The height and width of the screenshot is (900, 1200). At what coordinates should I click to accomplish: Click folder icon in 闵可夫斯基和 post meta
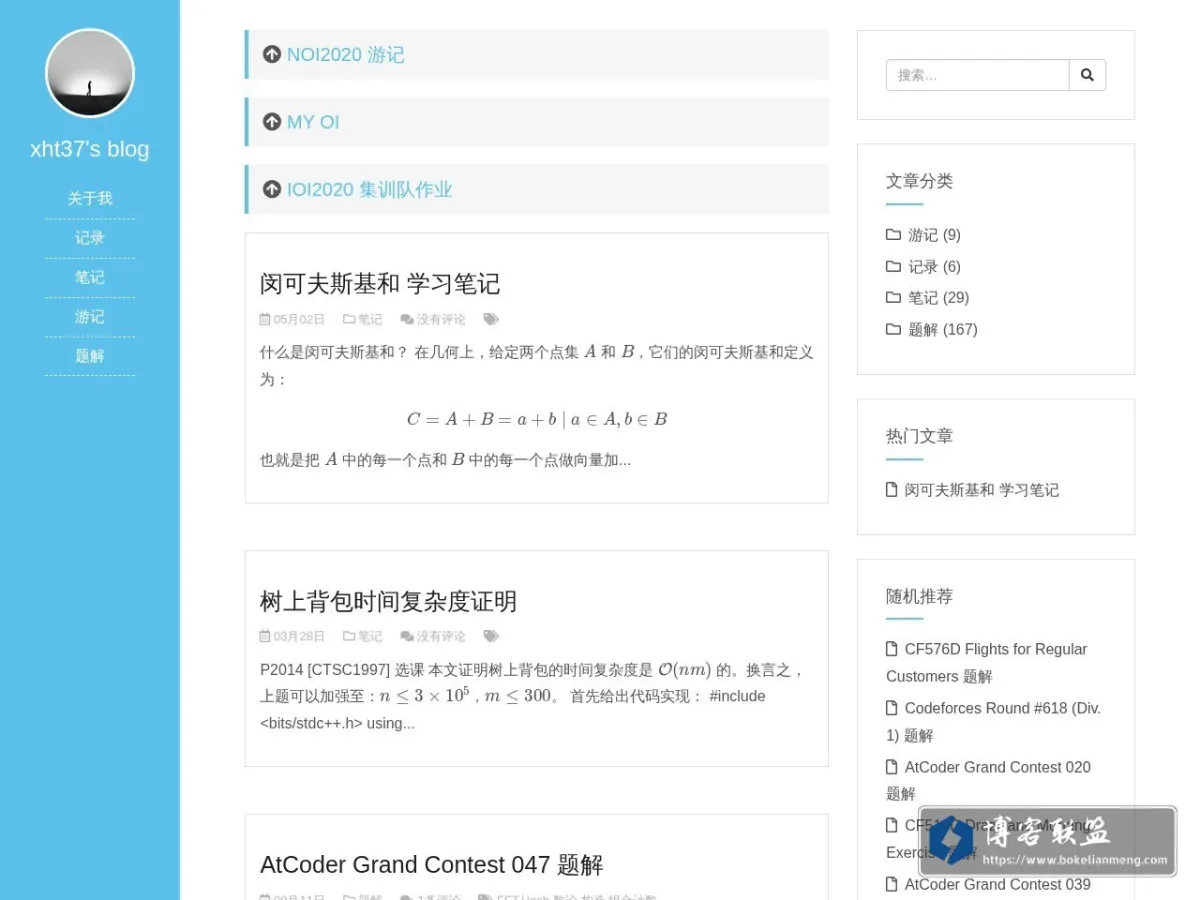(x=349, y=319)
